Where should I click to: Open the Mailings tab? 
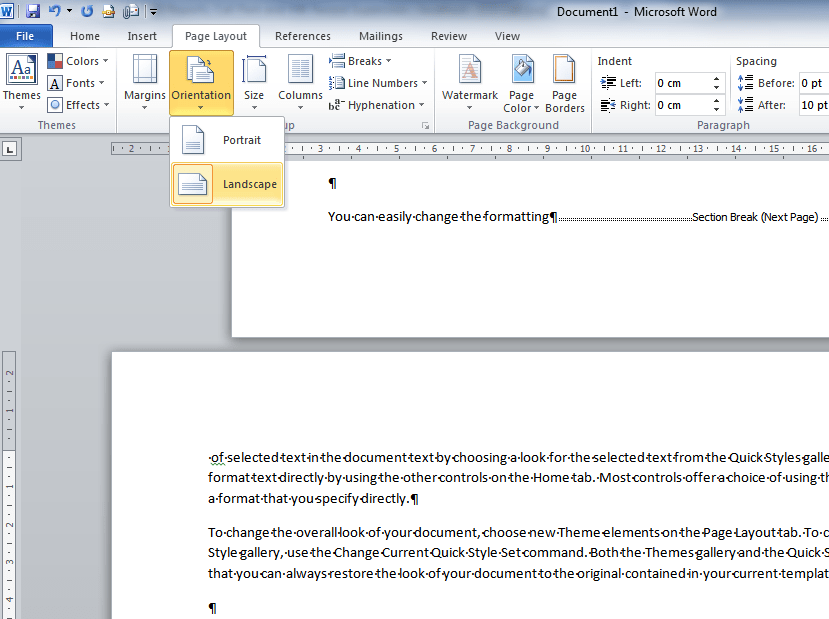[x=380, y=35]
